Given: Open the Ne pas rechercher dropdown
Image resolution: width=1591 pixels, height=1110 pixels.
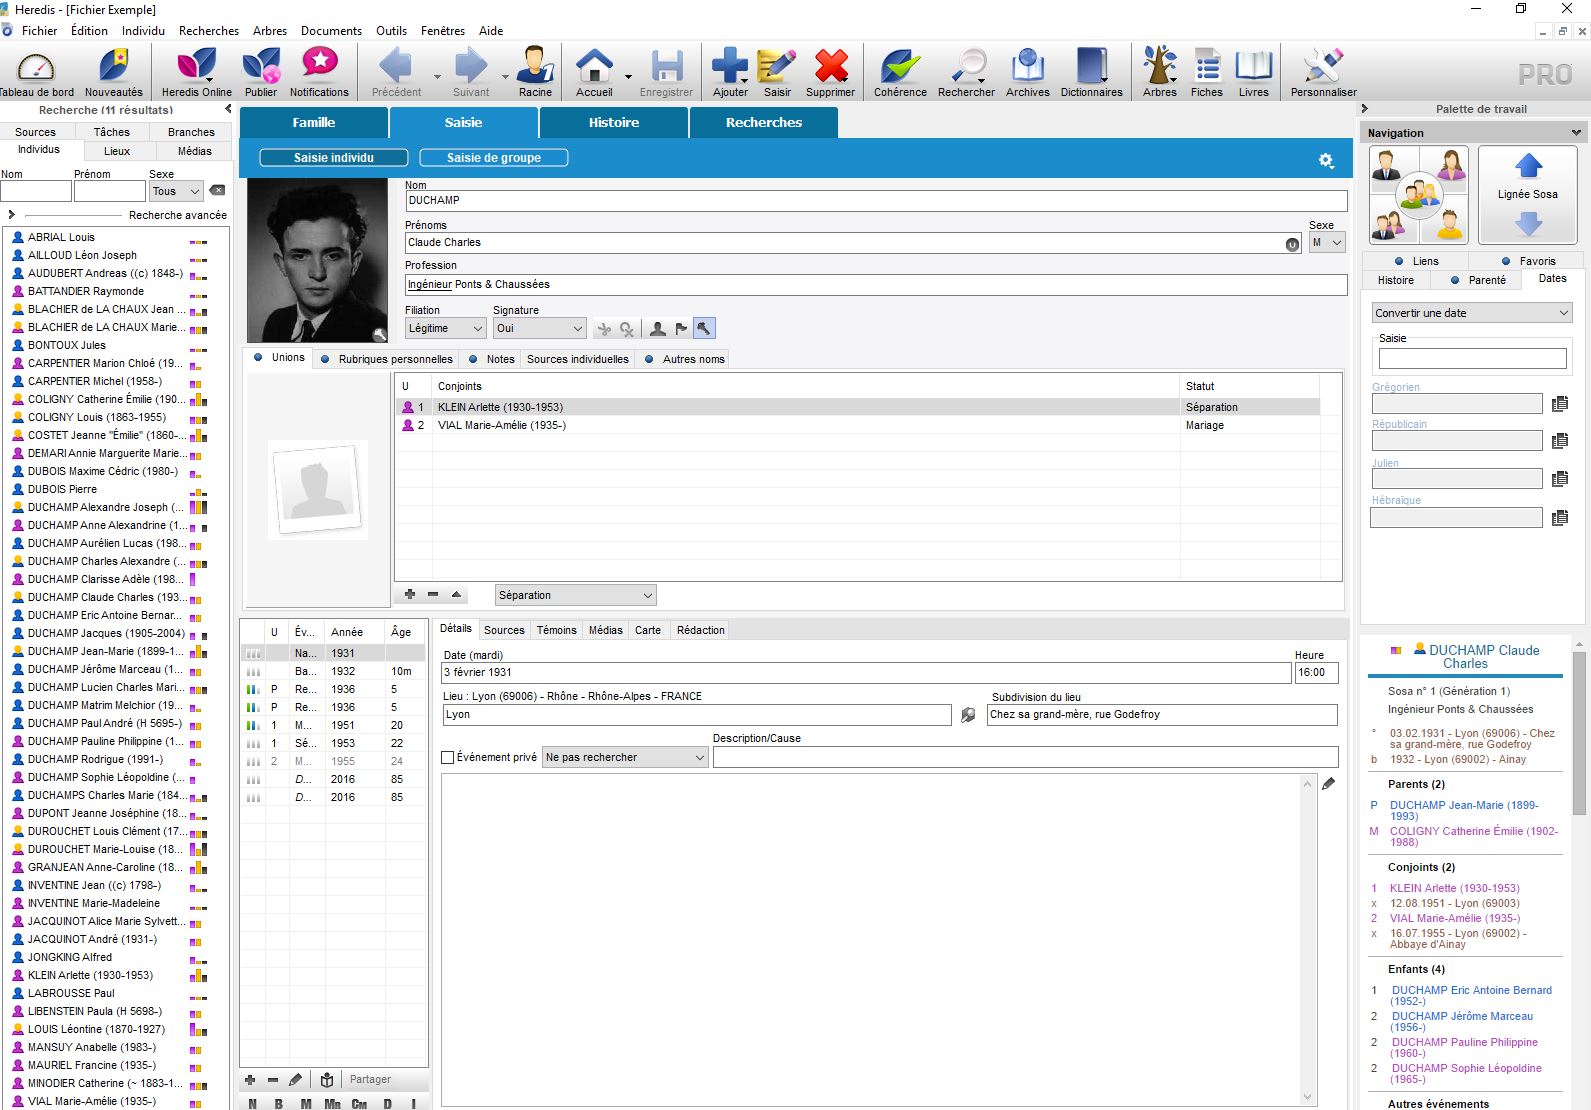Looking at the screenshot, I should (x=625, y=757).
